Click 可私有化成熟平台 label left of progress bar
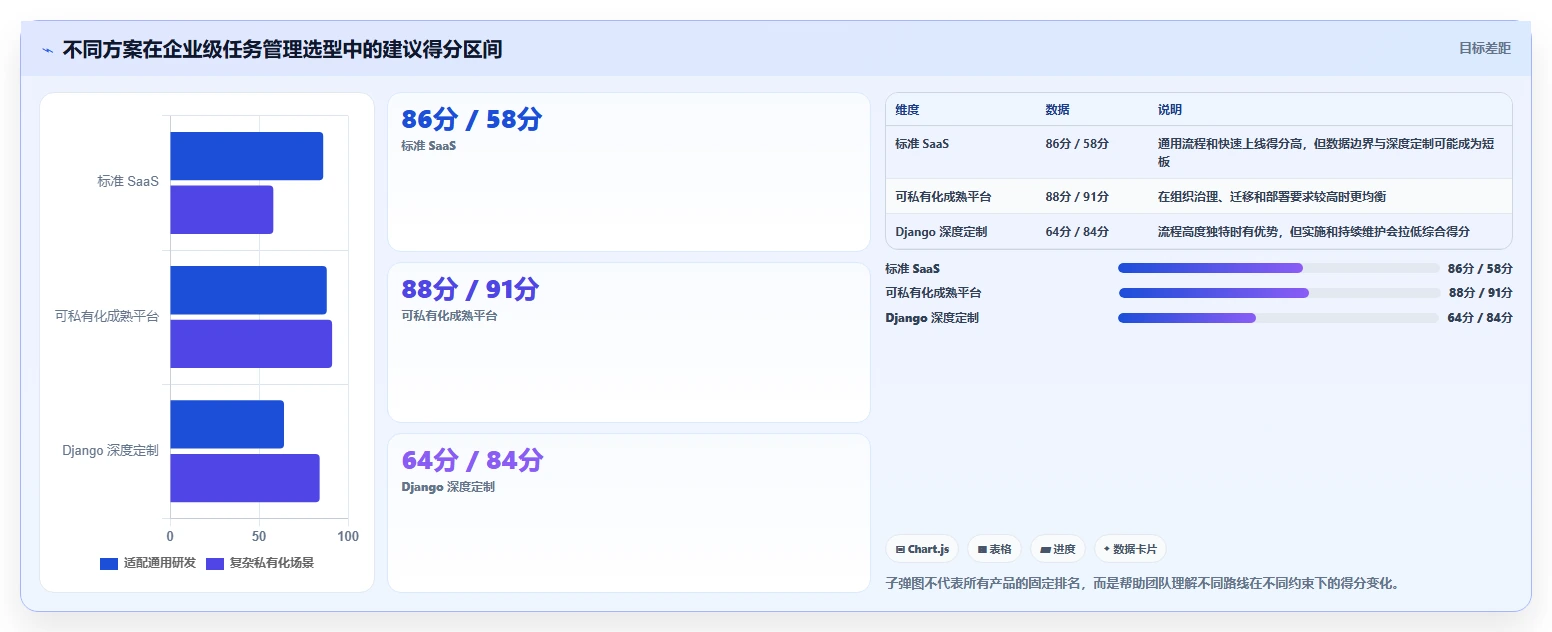The height and width of the screenshot is (632, 1552). 933,293
